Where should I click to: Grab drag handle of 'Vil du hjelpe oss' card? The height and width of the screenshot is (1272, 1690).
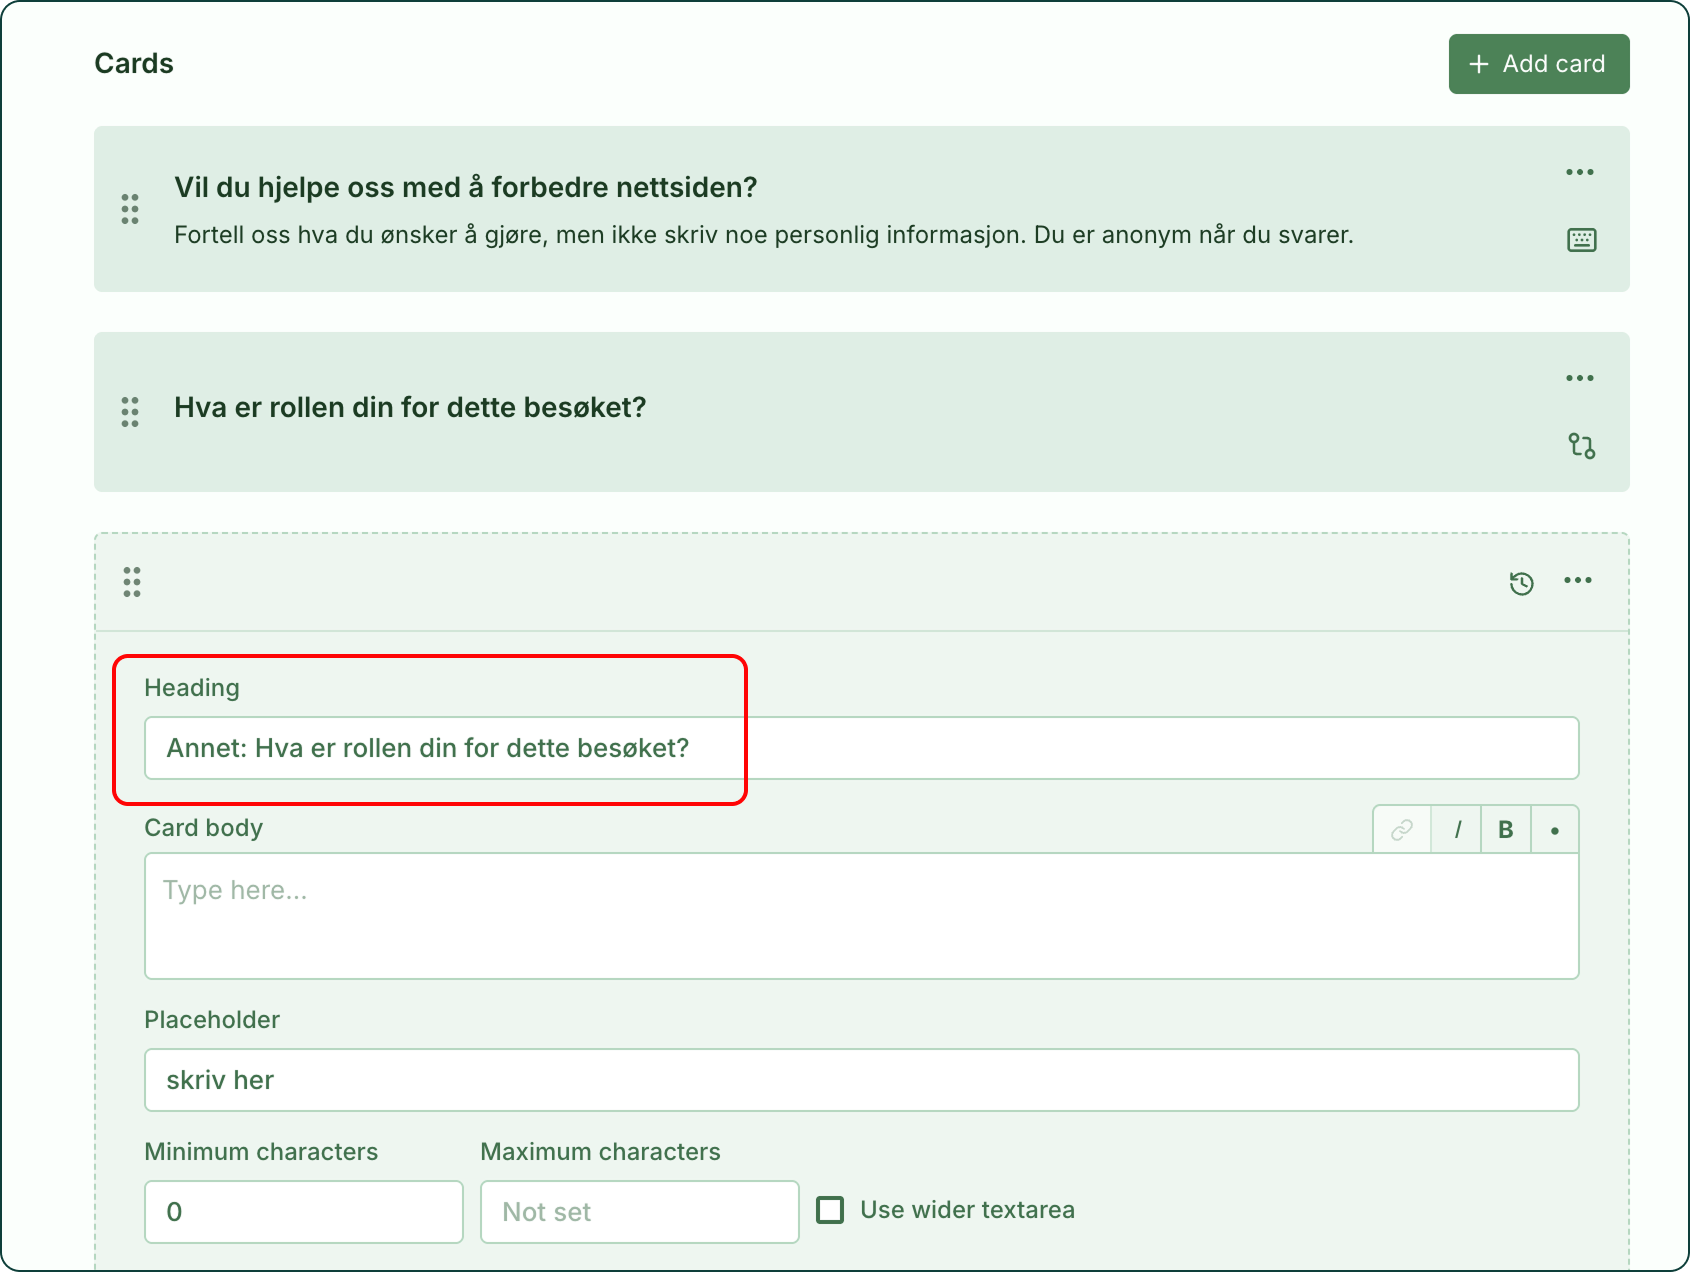tap(130, 209)
